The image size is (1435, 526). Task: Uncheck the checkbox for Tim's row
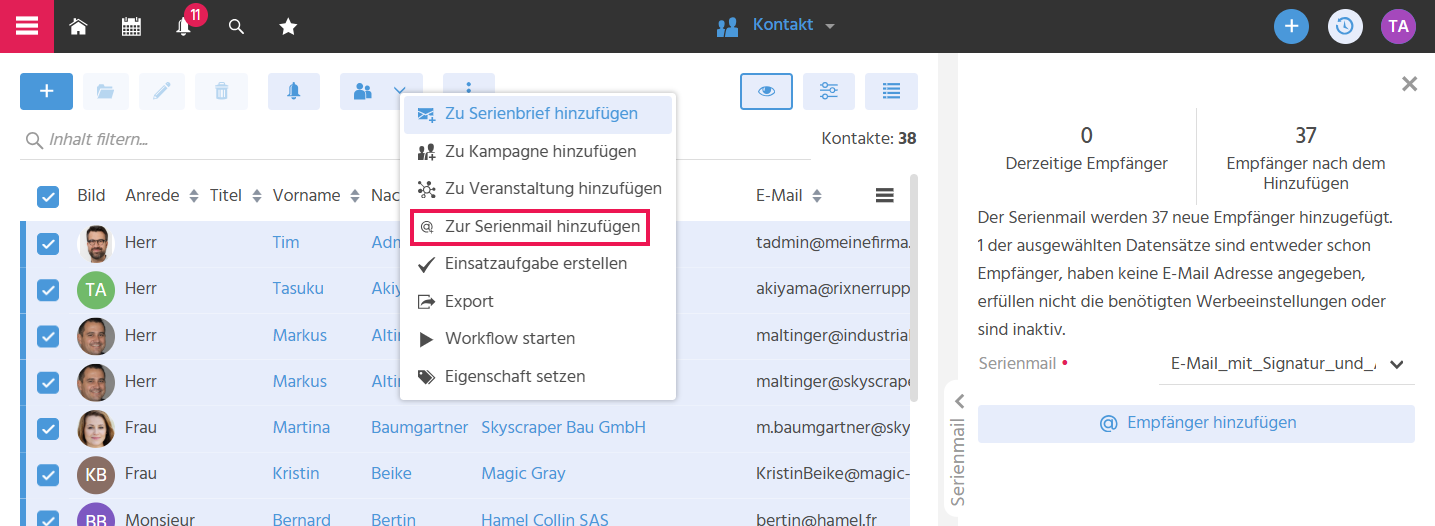tap(48, 243)
